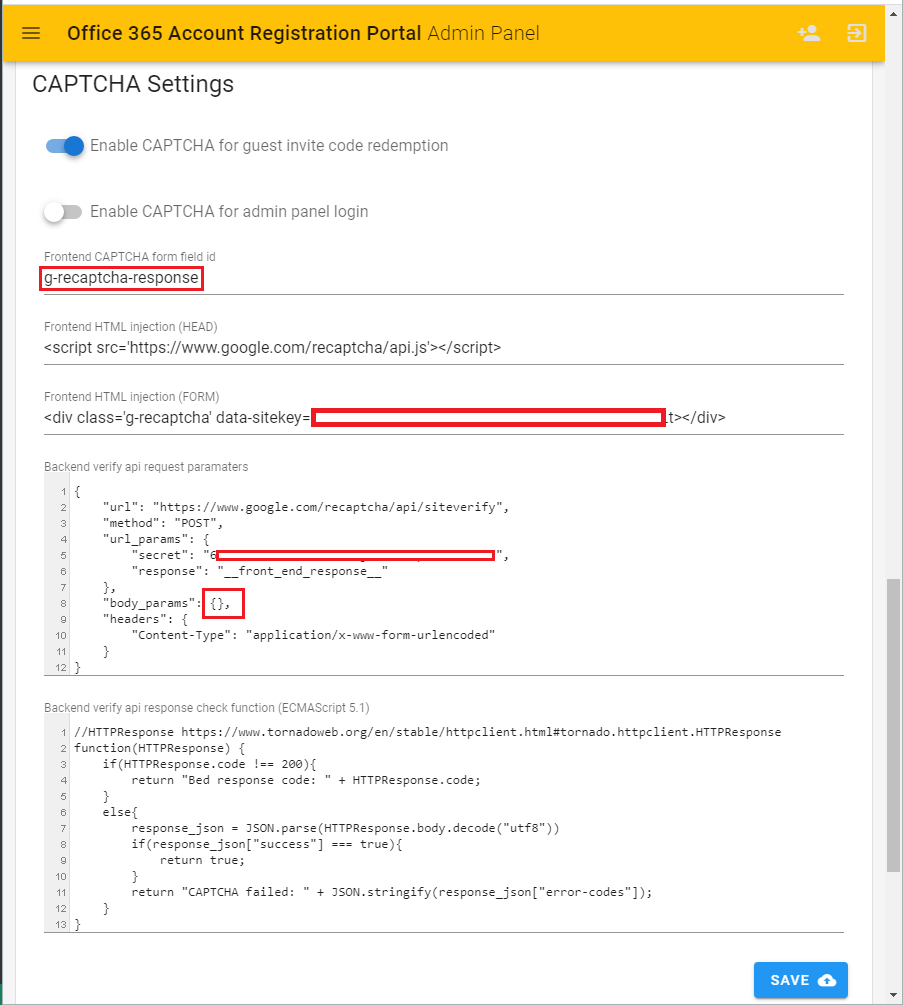The width and height of the screenshot is (903, 1005).
Task: Click the "url_params": { line
Action: (x=156, y=540)
